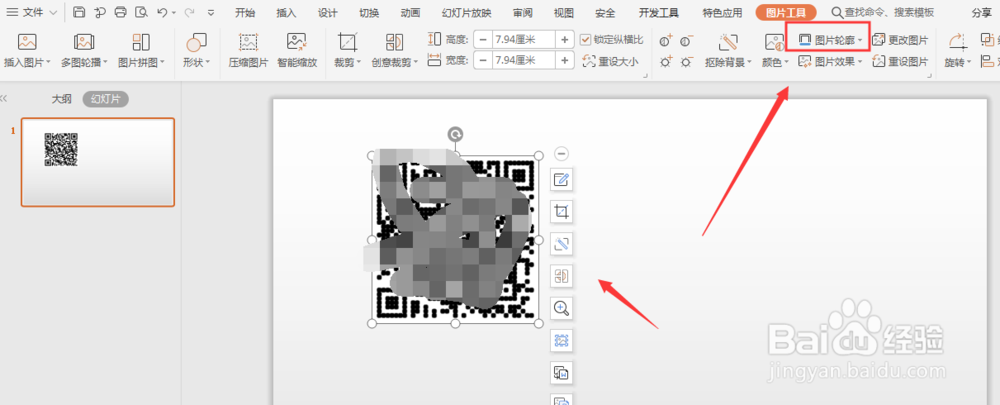Click the 创意裁剪 creative crop icon
The width and height of the screenshot is (1000, 405).
click(x=395, y=43)
